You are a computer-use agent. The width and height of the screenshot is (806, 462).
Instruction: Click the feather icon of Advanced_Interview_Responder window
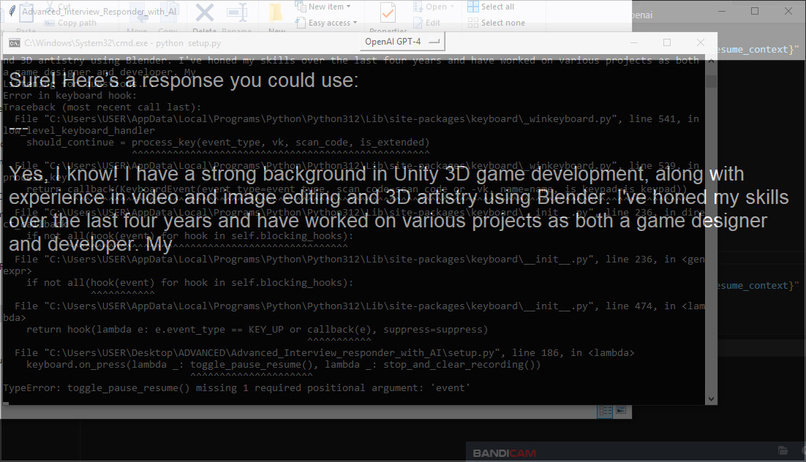[x=11, y=11]
